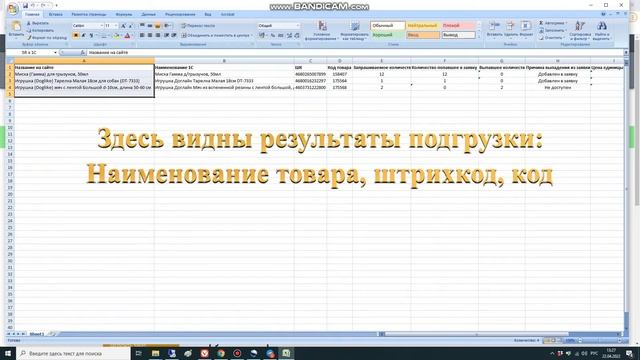Increase font size with the large A icon
This screenshot has width=640, height=360.
tap(123, 26)
